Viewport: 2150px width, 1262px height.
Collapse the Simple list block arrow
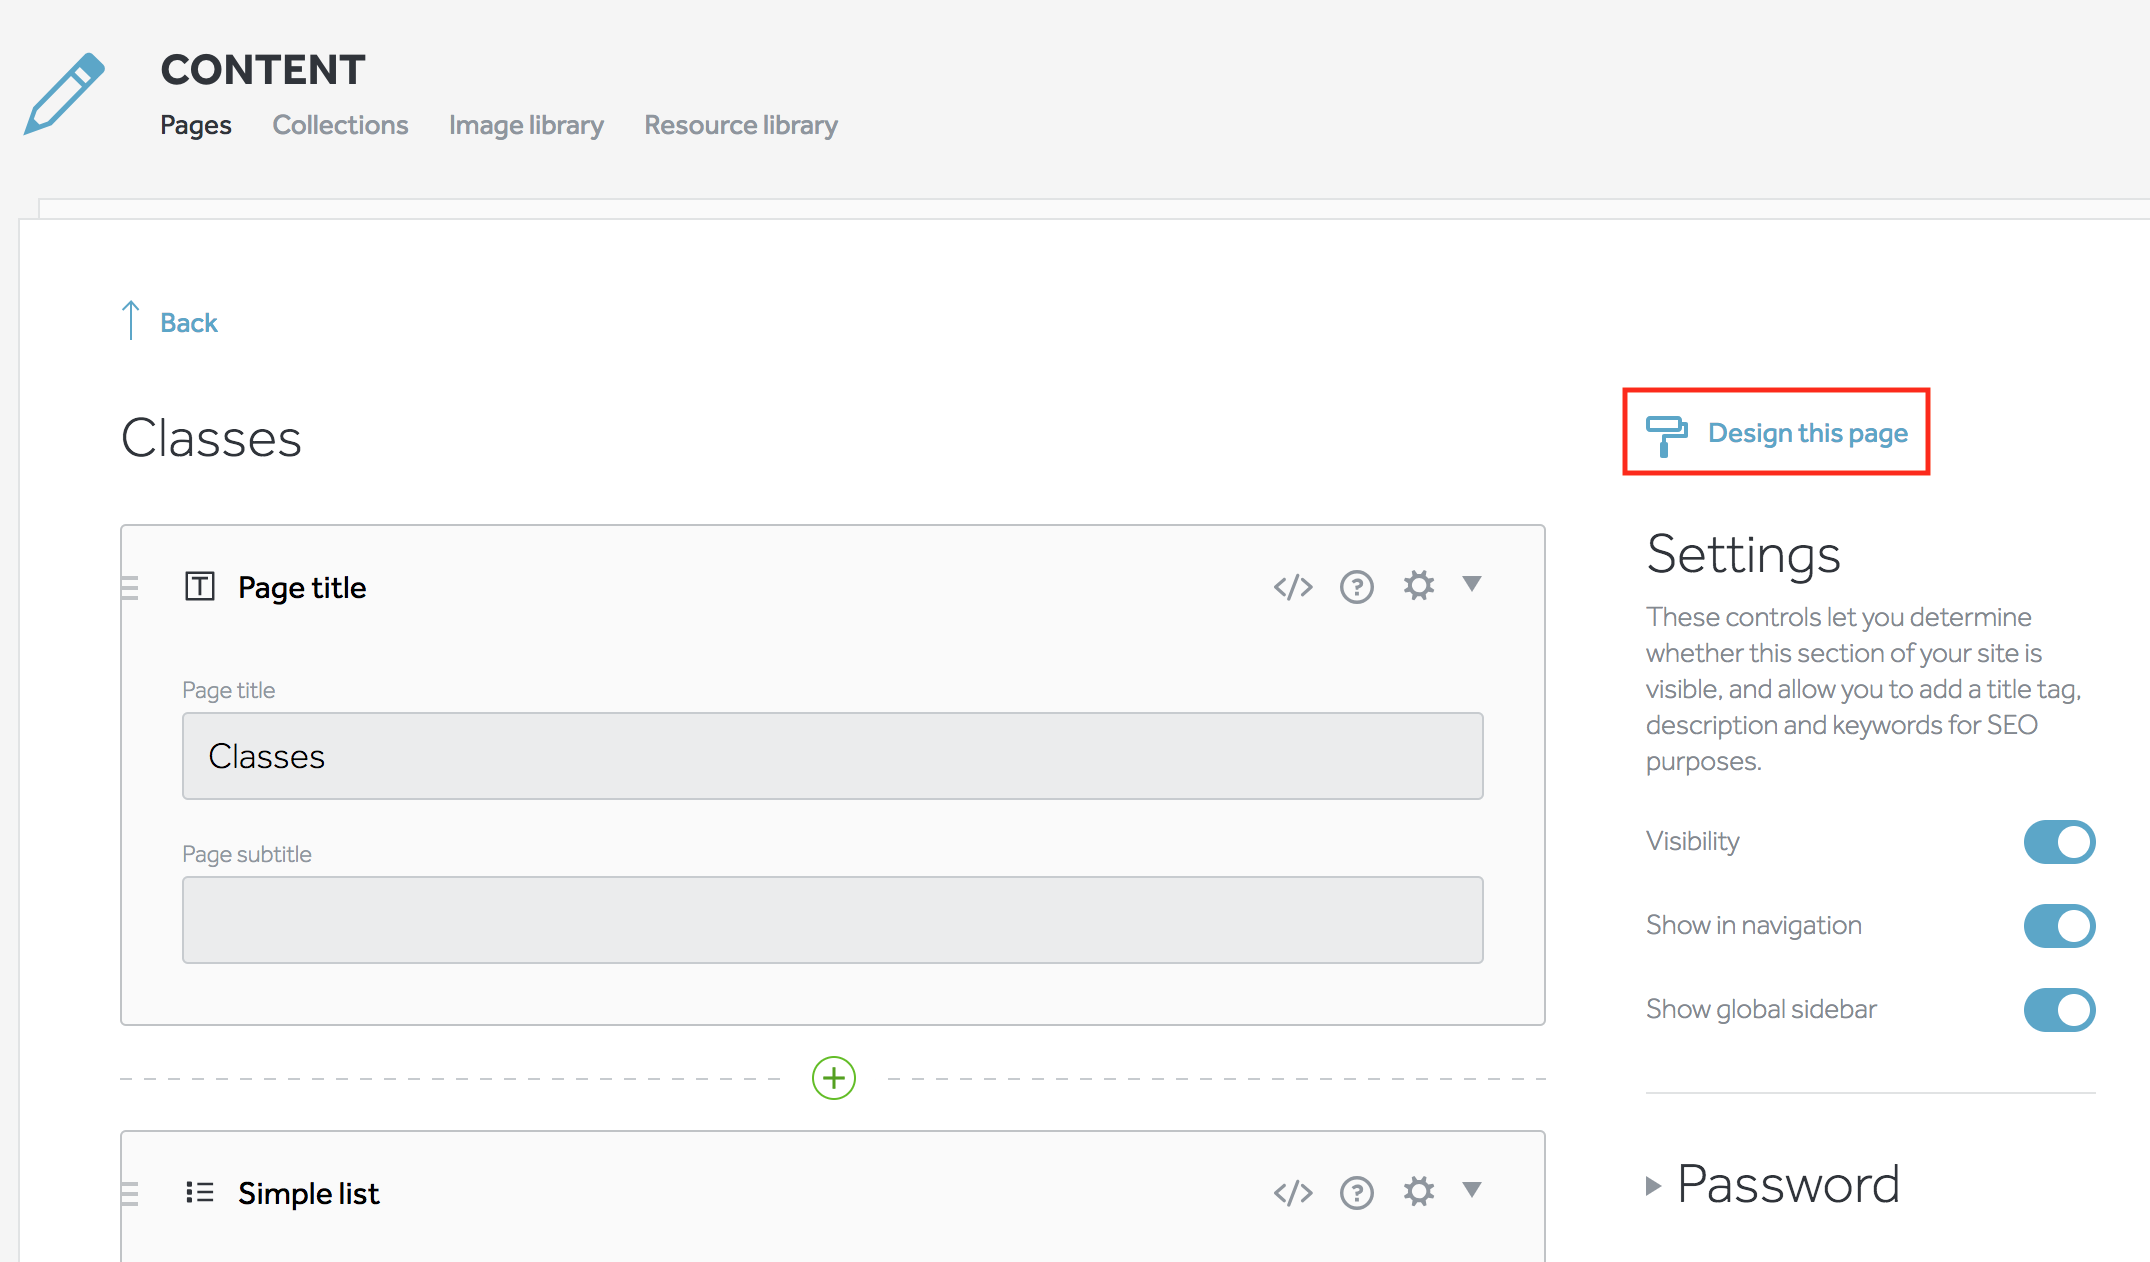[x=1471, y=1189]
